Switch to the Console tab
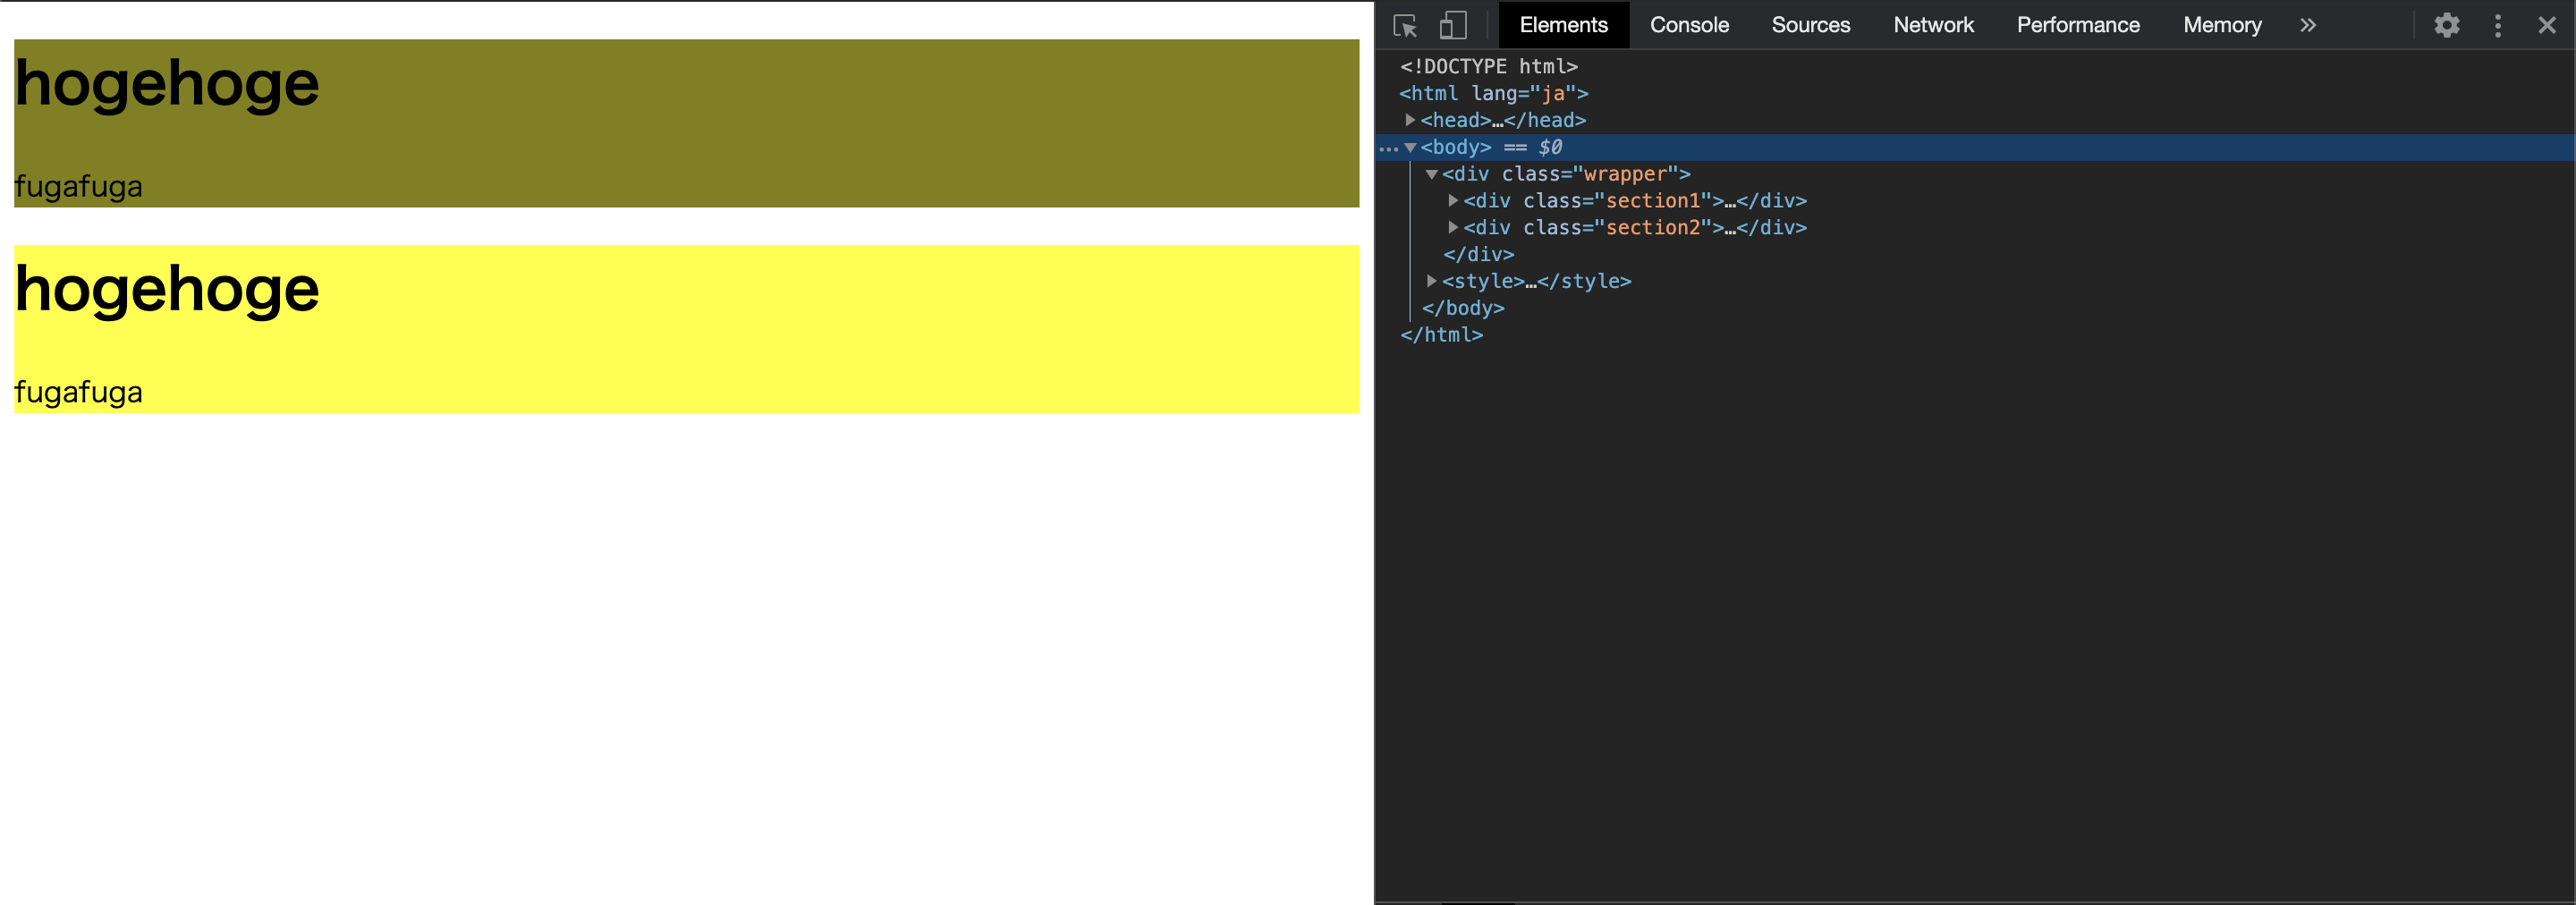 [x=1689, y=25]
